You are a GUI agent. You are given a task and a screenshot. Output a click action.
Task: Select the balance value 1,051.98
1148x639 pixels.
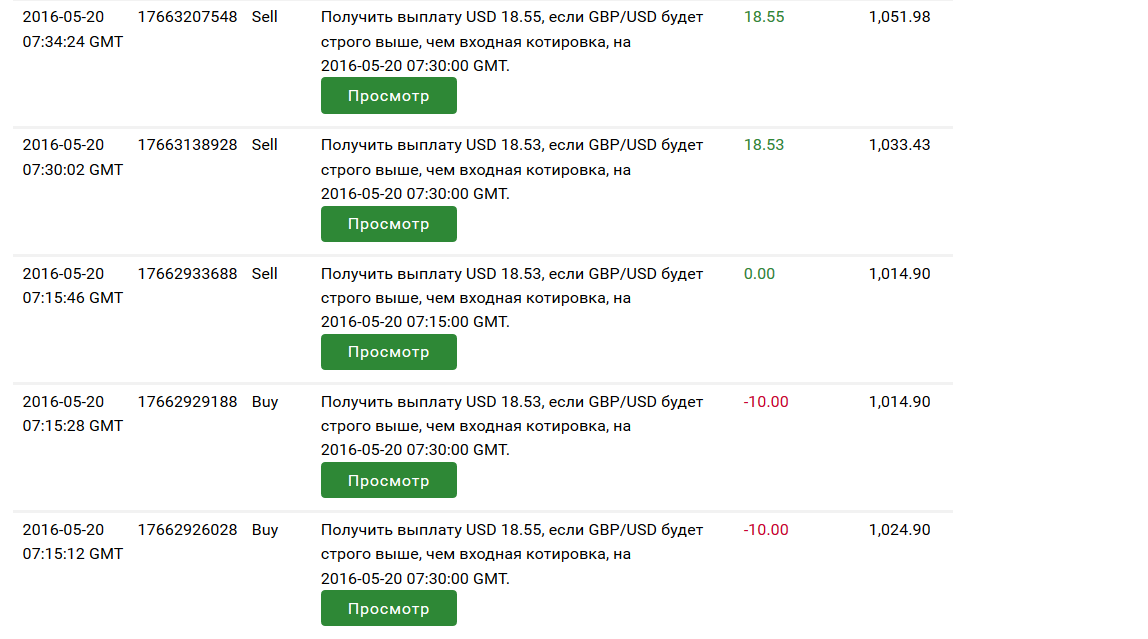click(x=899, y=17)
